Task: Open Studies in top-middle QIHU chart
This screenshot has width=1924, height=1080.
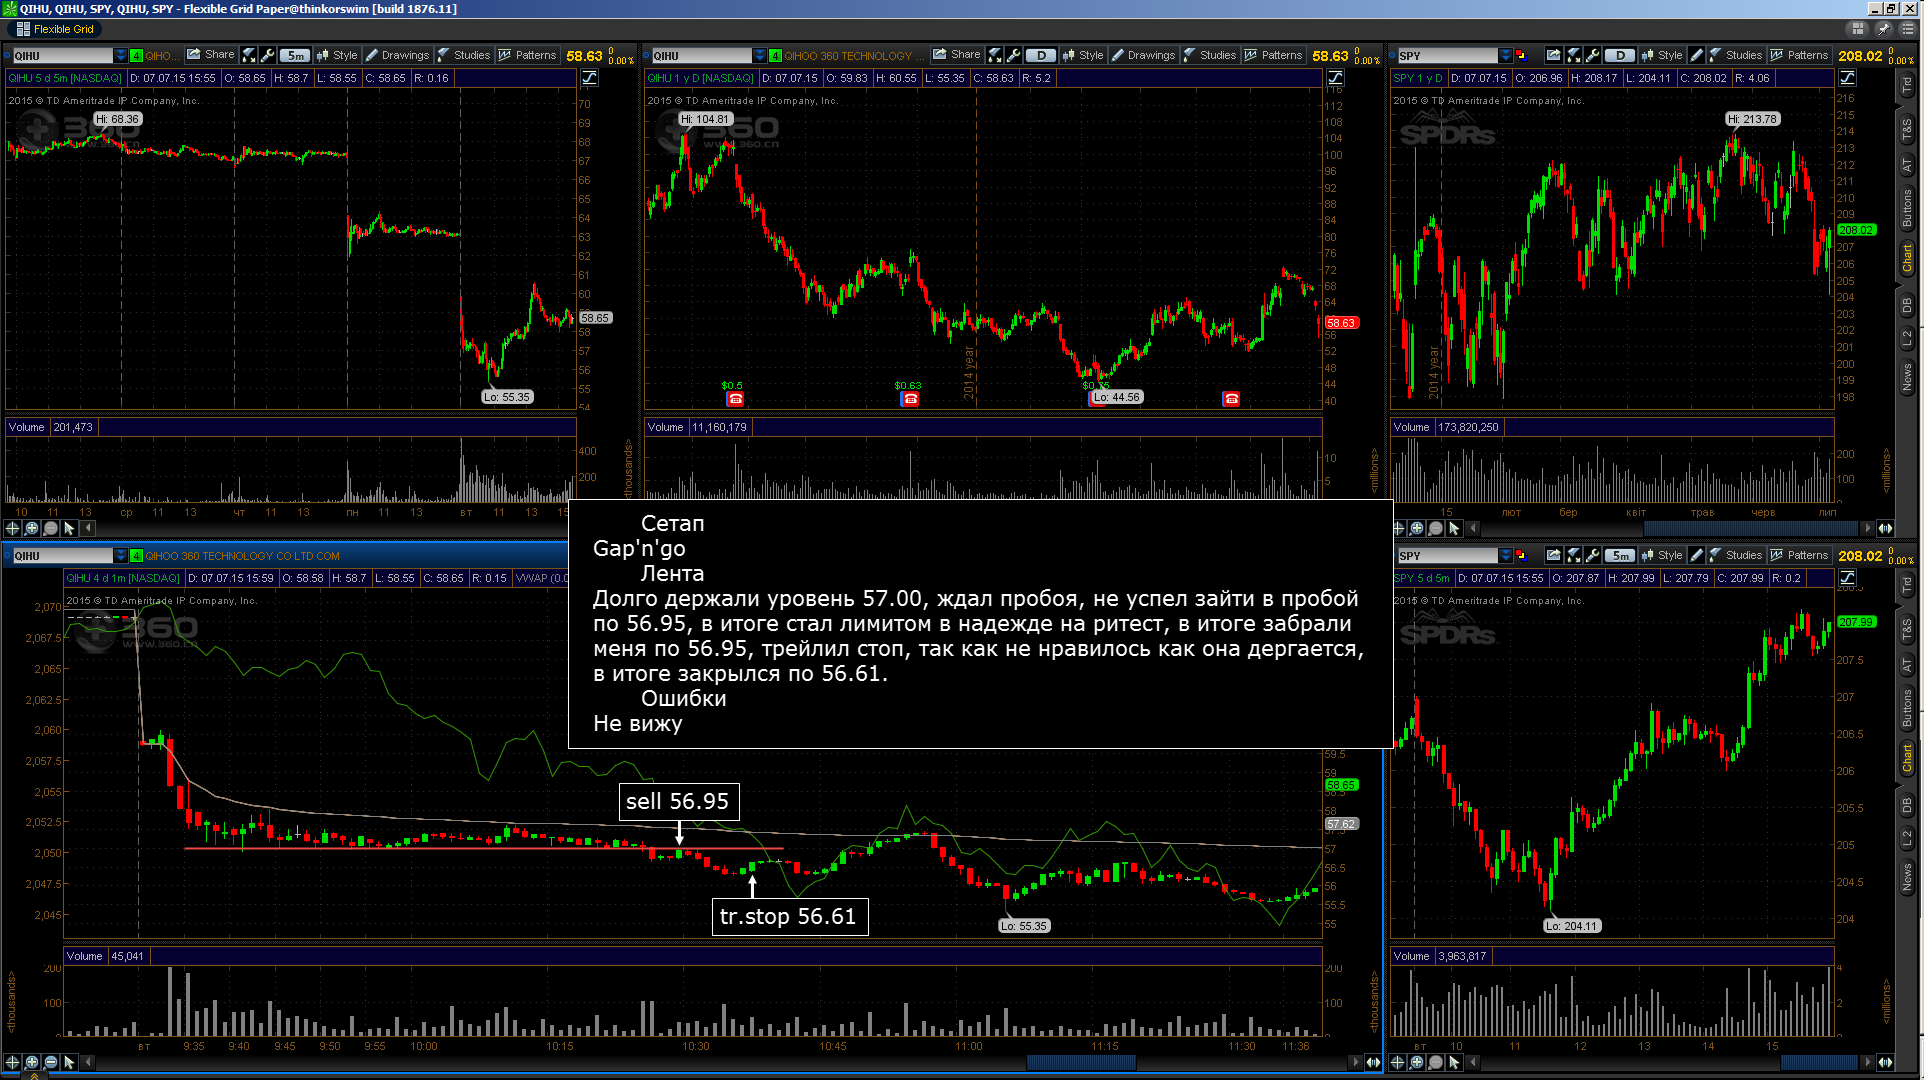Action: click(x=1210, y=56)
